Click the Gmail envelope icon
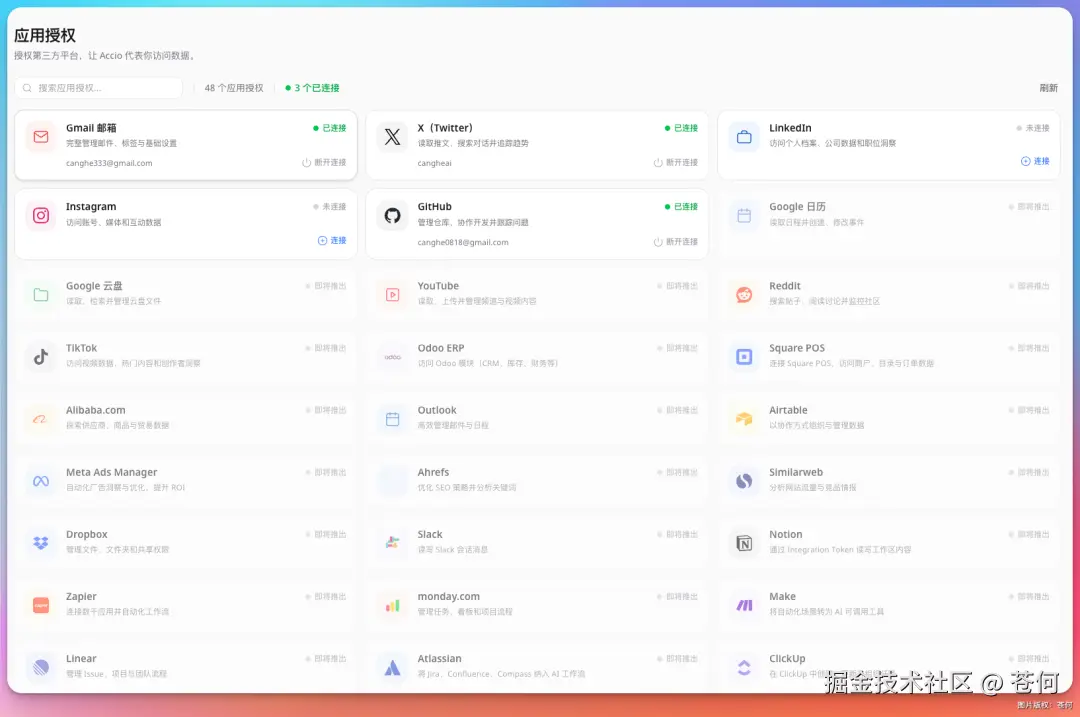The image size is (1080, 717). [41, 136]
